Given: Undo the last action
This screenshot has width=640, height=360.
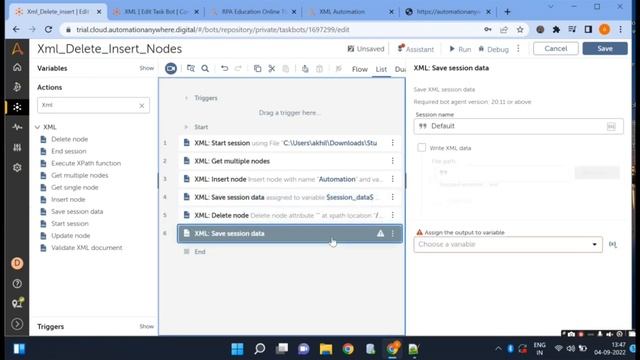Looking at the screenshot, I should (224, 69).
